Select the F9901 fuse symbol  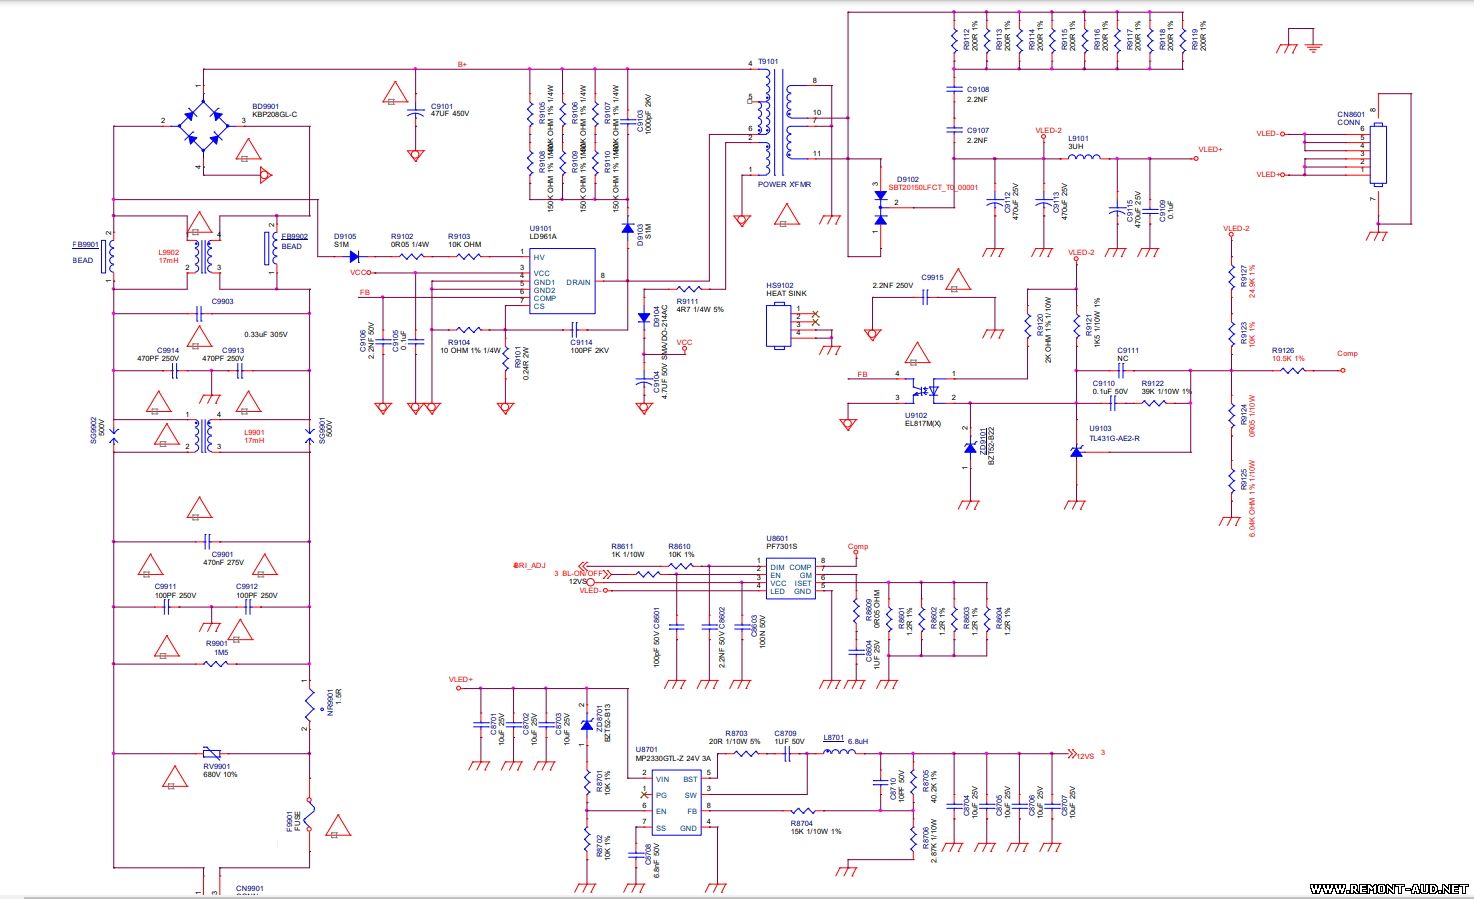pos(309,815)
